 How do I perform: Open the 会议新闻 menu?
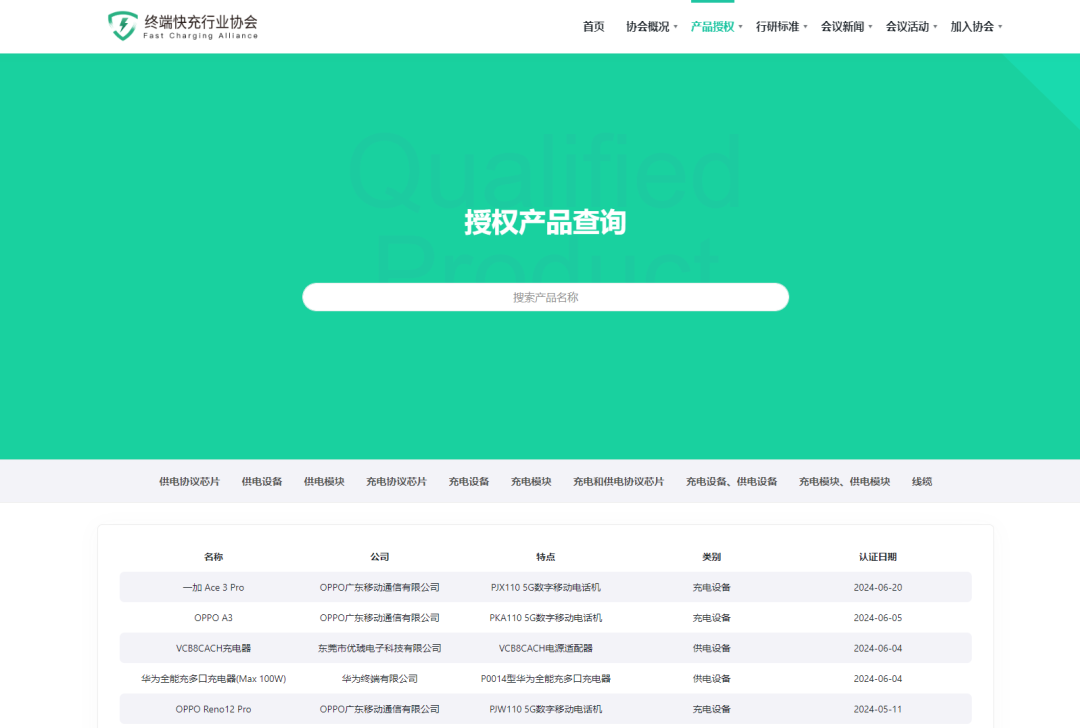tap(842, 27)
